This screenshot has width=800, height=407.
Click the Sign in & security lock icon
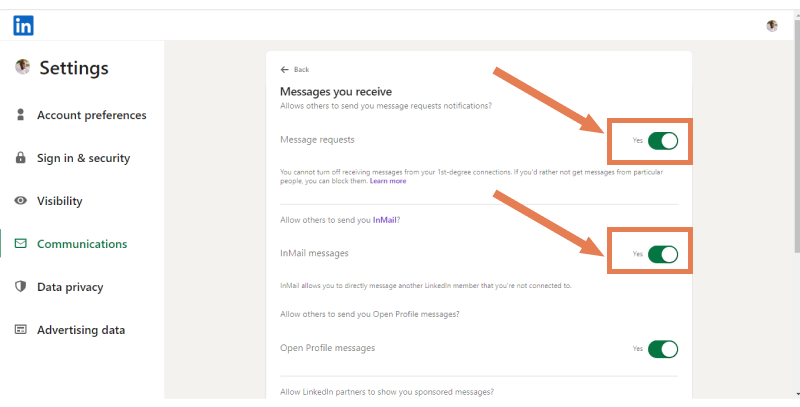pos(20,158)
